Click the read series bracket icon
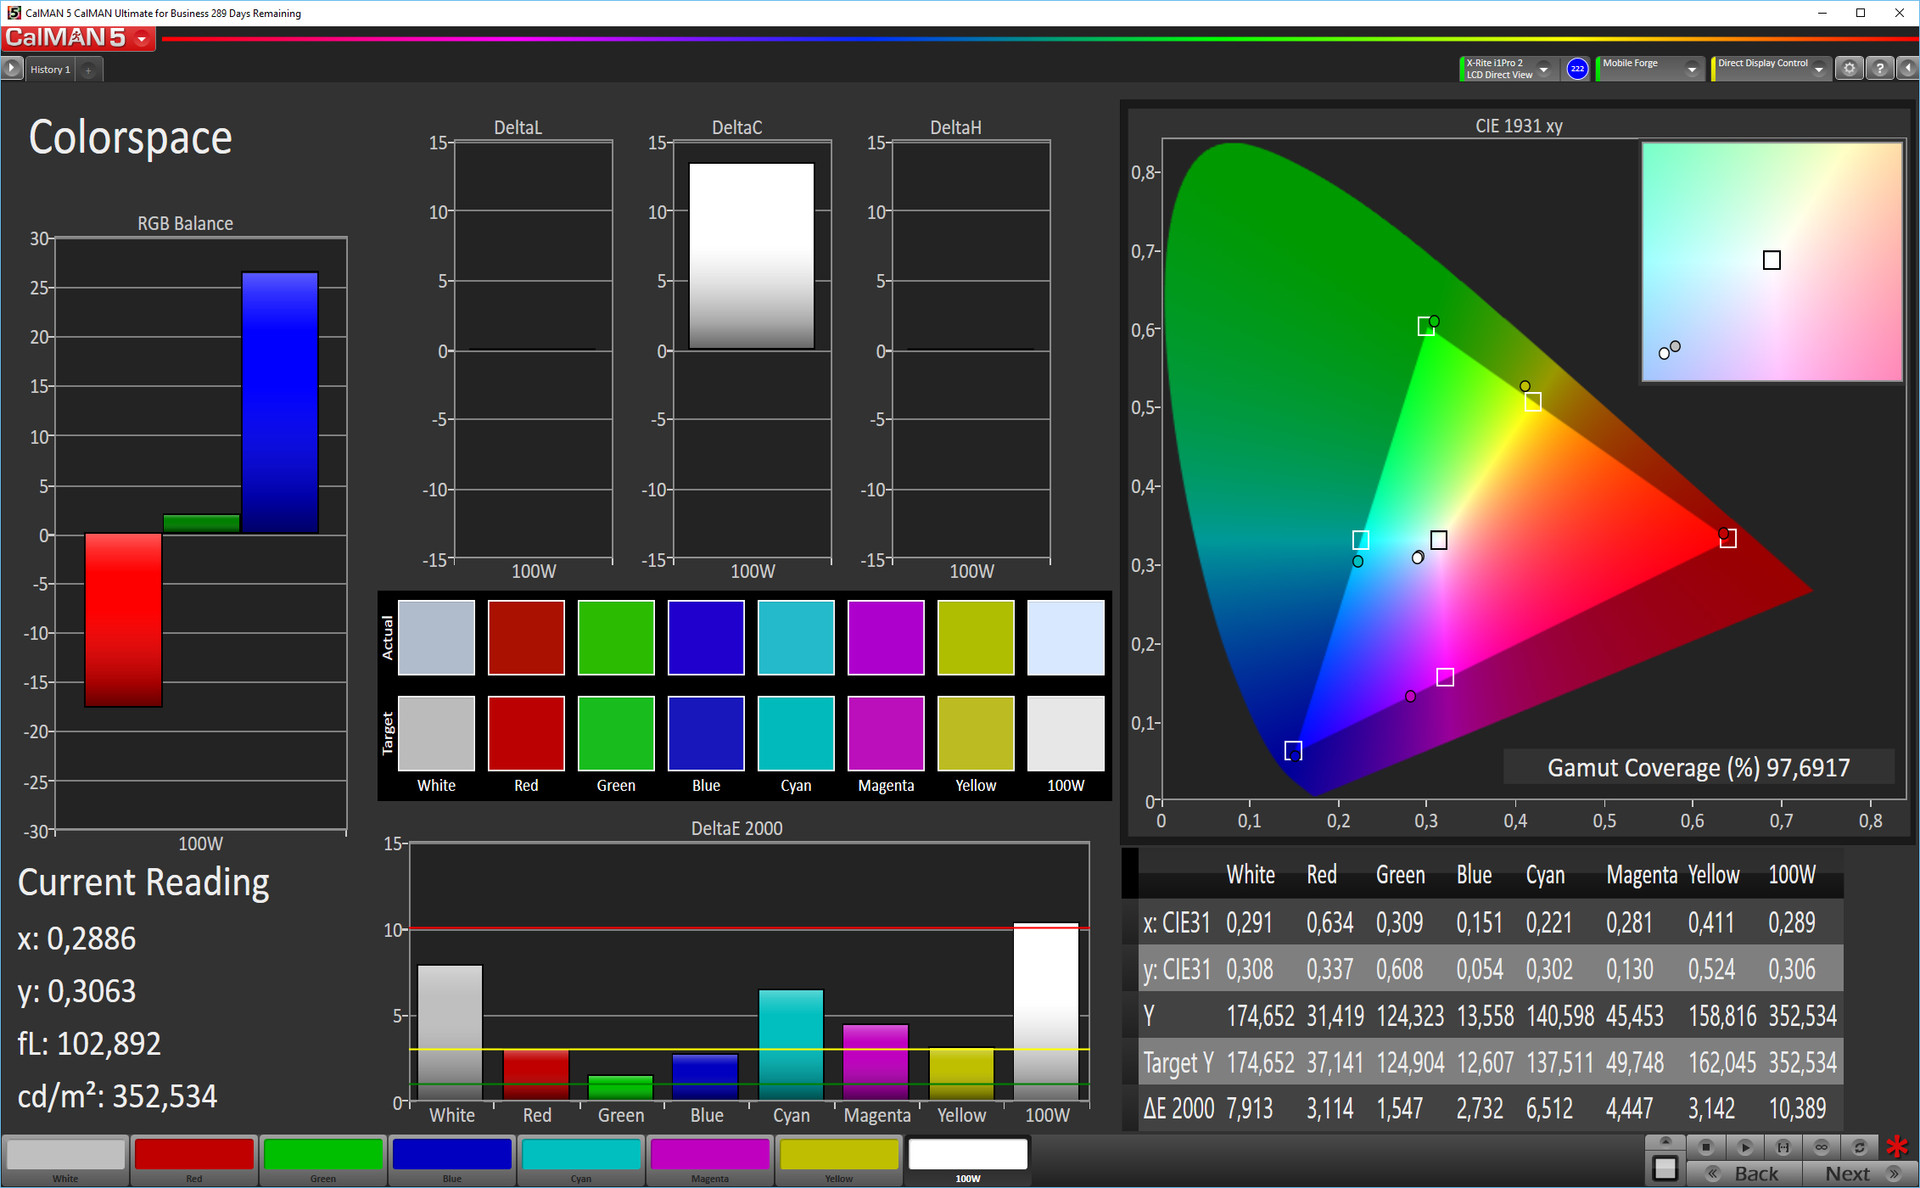The width and height of the screenshot is (1920, 1188). (1783, 1147)
